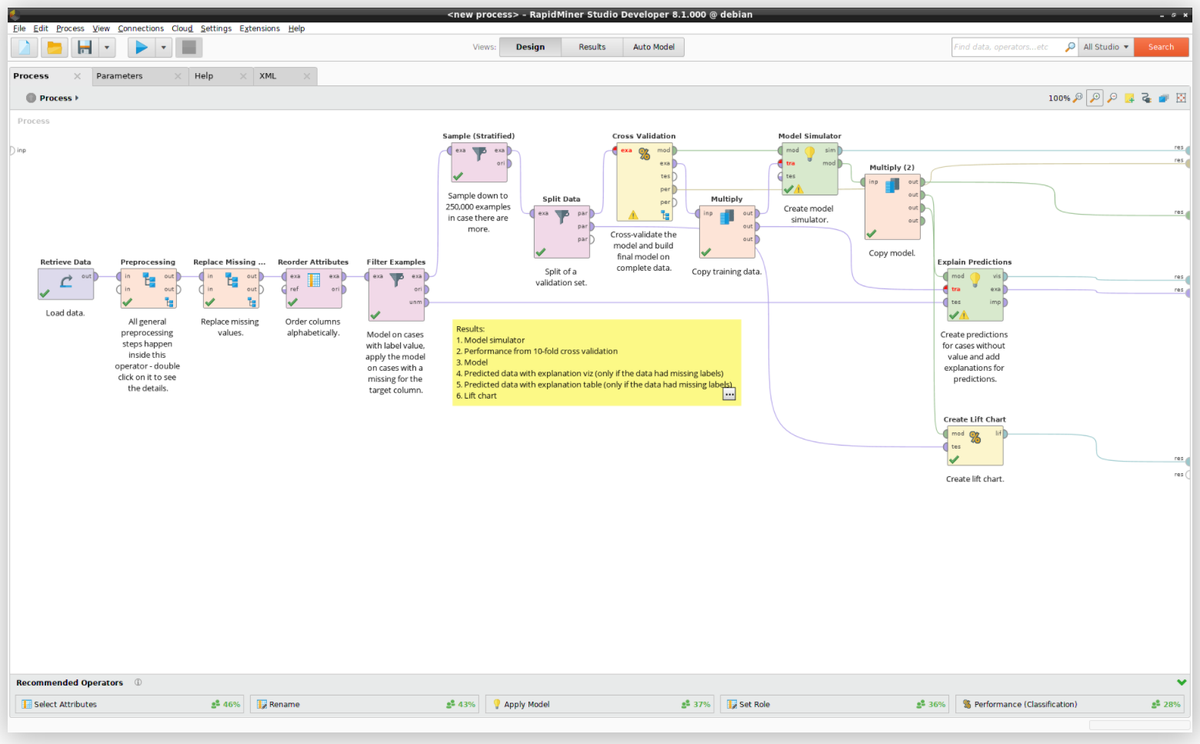Select the Cross Validation operator
This screenshot has height=744, width=1200.
[x=644, y=182]
